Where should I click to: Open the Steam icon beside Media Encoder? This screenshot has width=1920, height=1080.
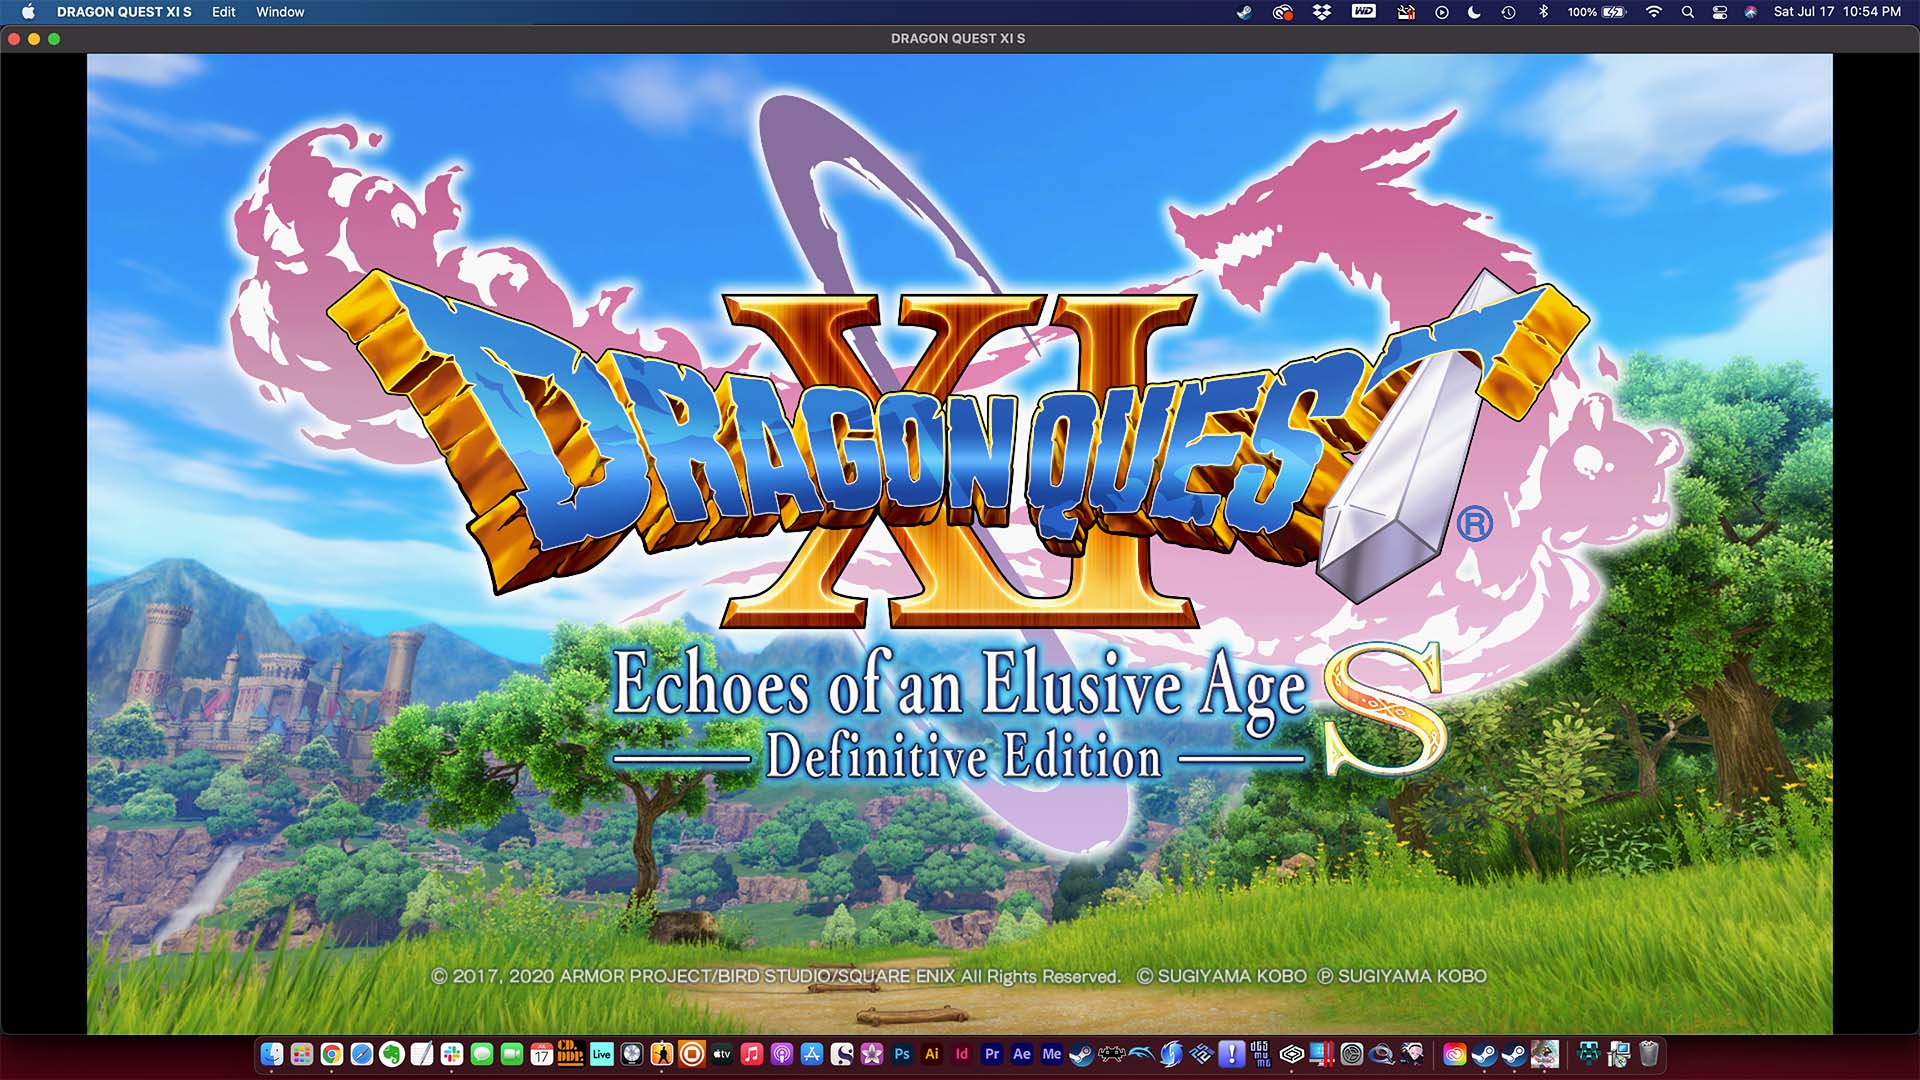tap(1081, 1054)
